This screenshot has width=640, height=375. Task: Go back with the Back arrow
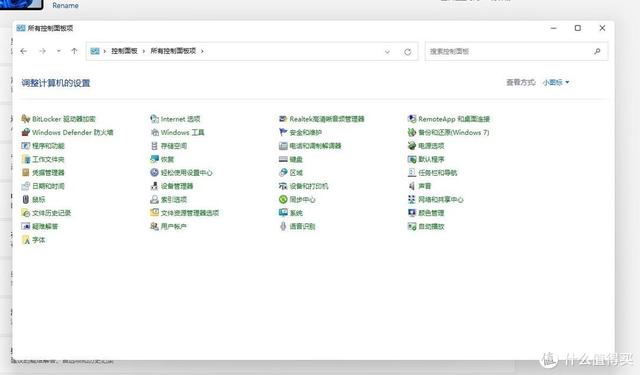24,51
